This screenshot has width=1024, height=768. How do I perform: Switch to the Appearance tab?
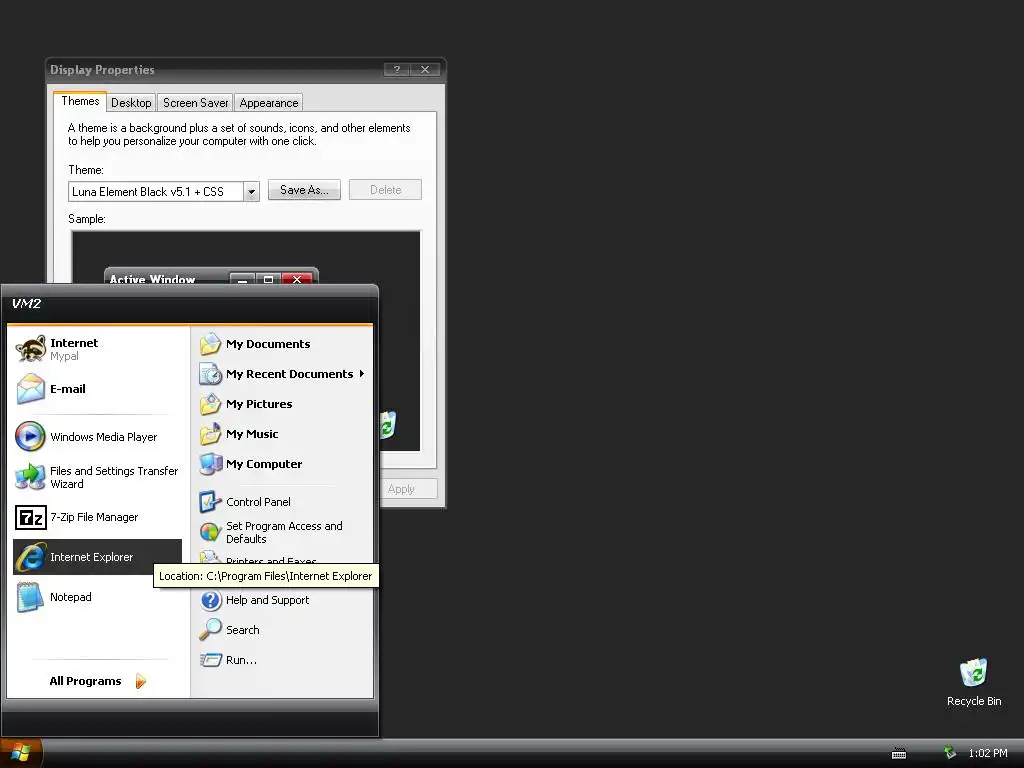click(x=268, y=103)
